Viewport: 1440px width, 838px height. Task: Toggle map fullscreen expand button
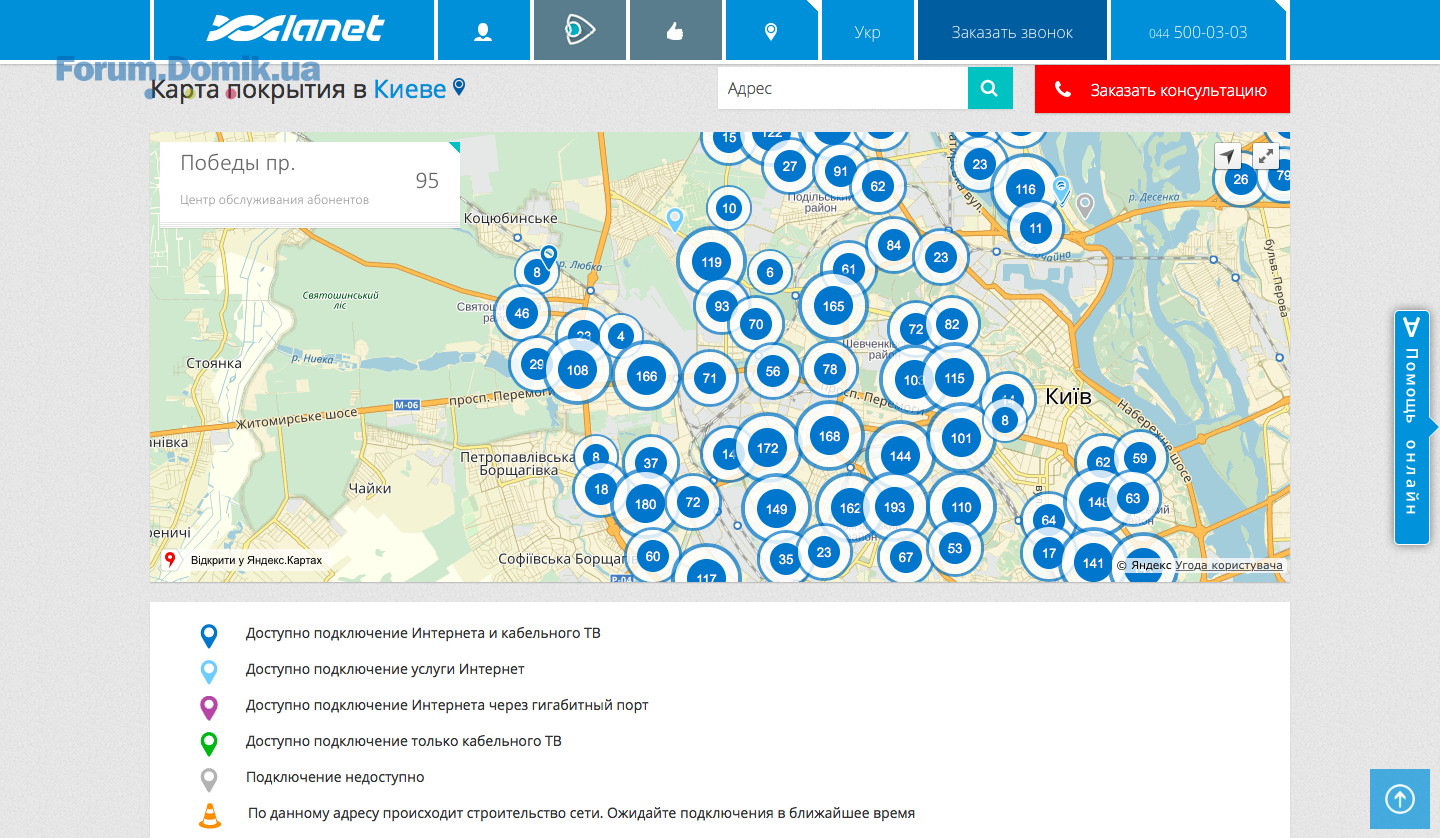(x=1266, y=156)
